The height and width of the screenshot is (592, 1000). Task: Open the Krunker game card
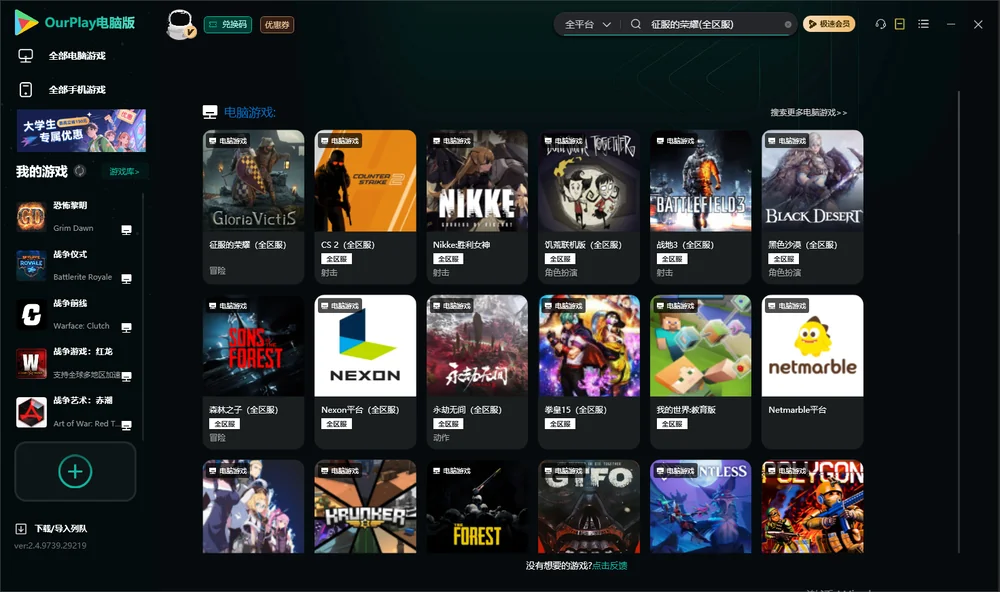(365, 507)
